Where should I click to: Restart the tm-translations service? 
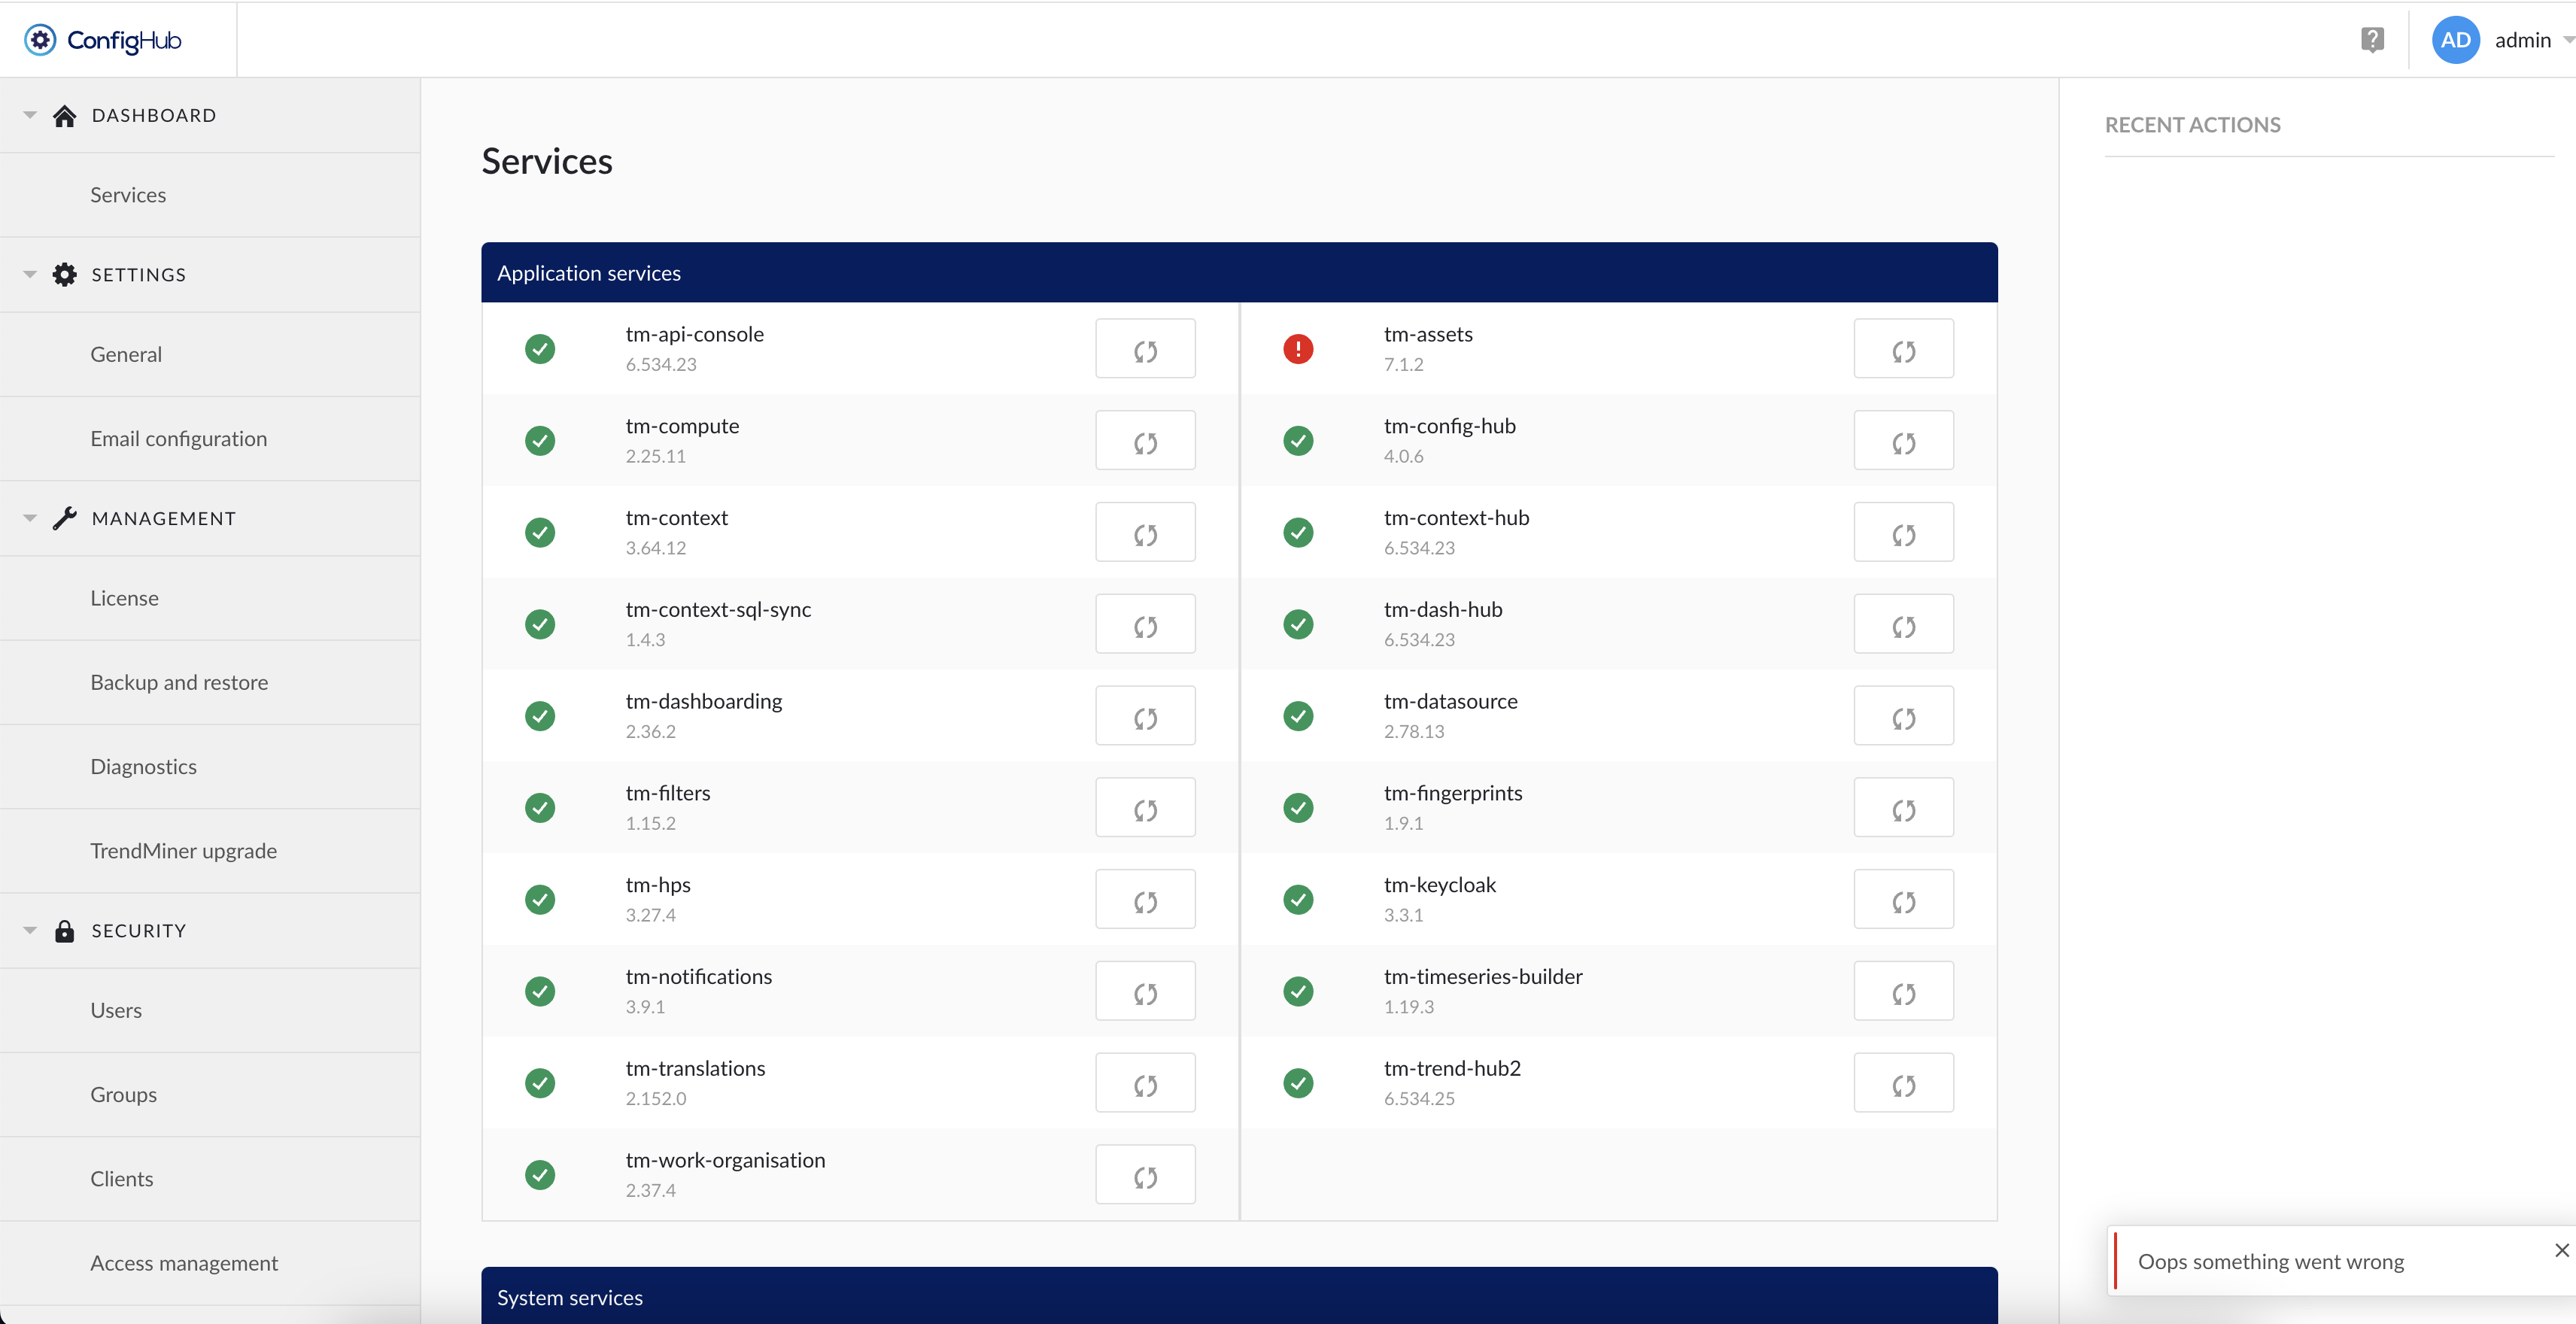pyautogui.click(x=1145, y=1083)
